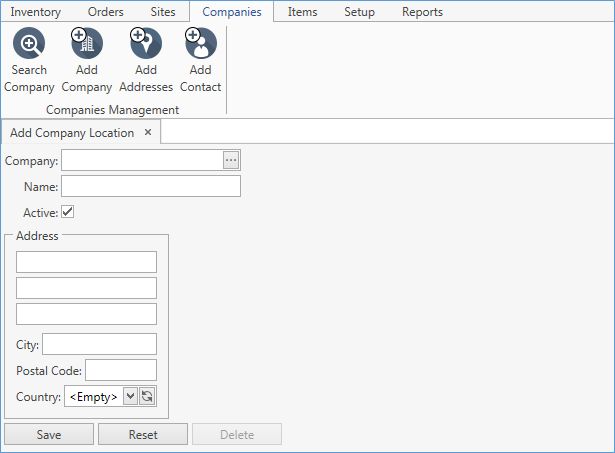Open the Setup tab

click(x=359, y=12)
